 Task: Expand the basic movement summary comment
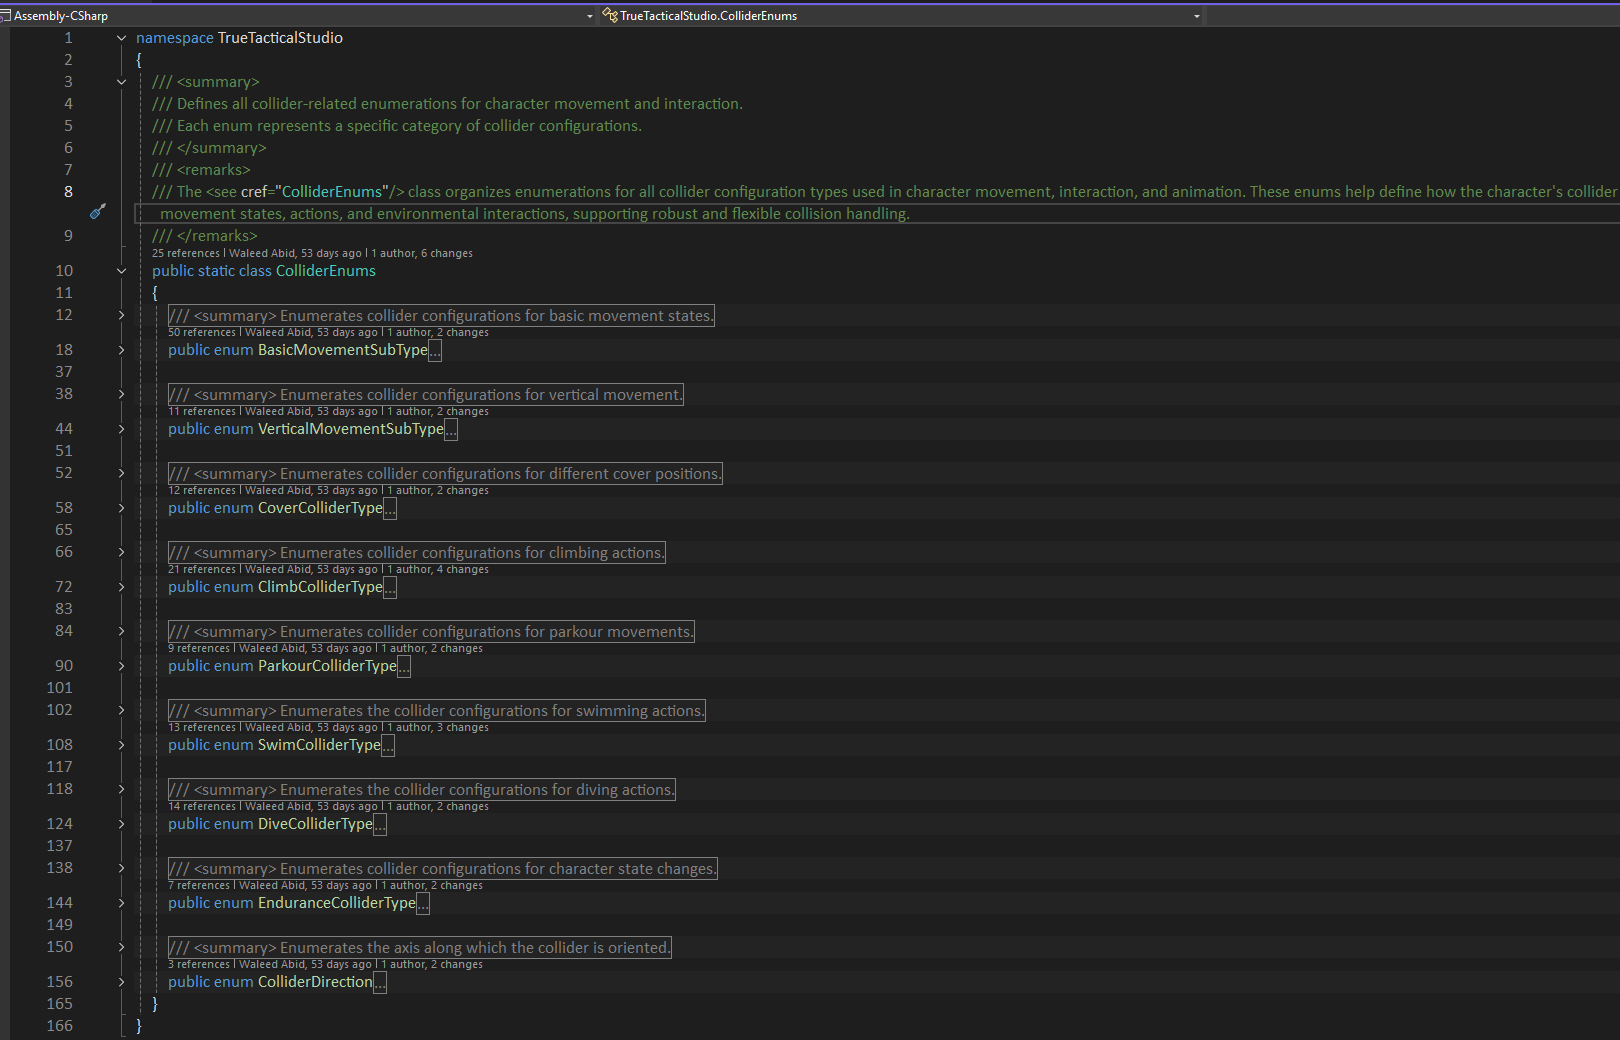point(121,315)
